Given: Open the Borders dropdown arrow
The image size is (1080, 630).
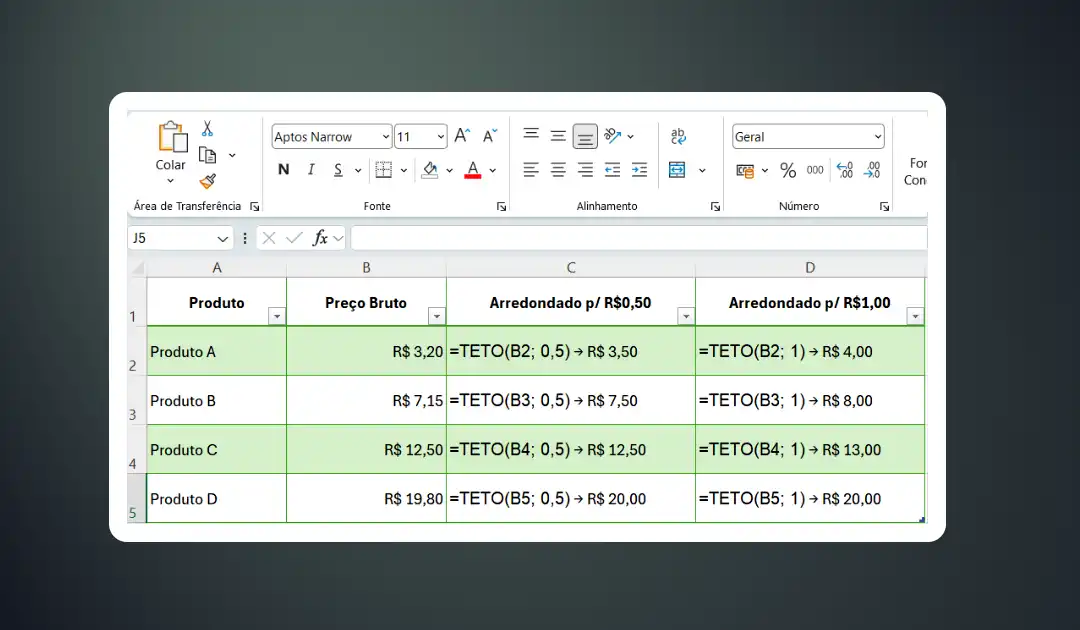Looking at the screenshot, I should pos(404,170).
